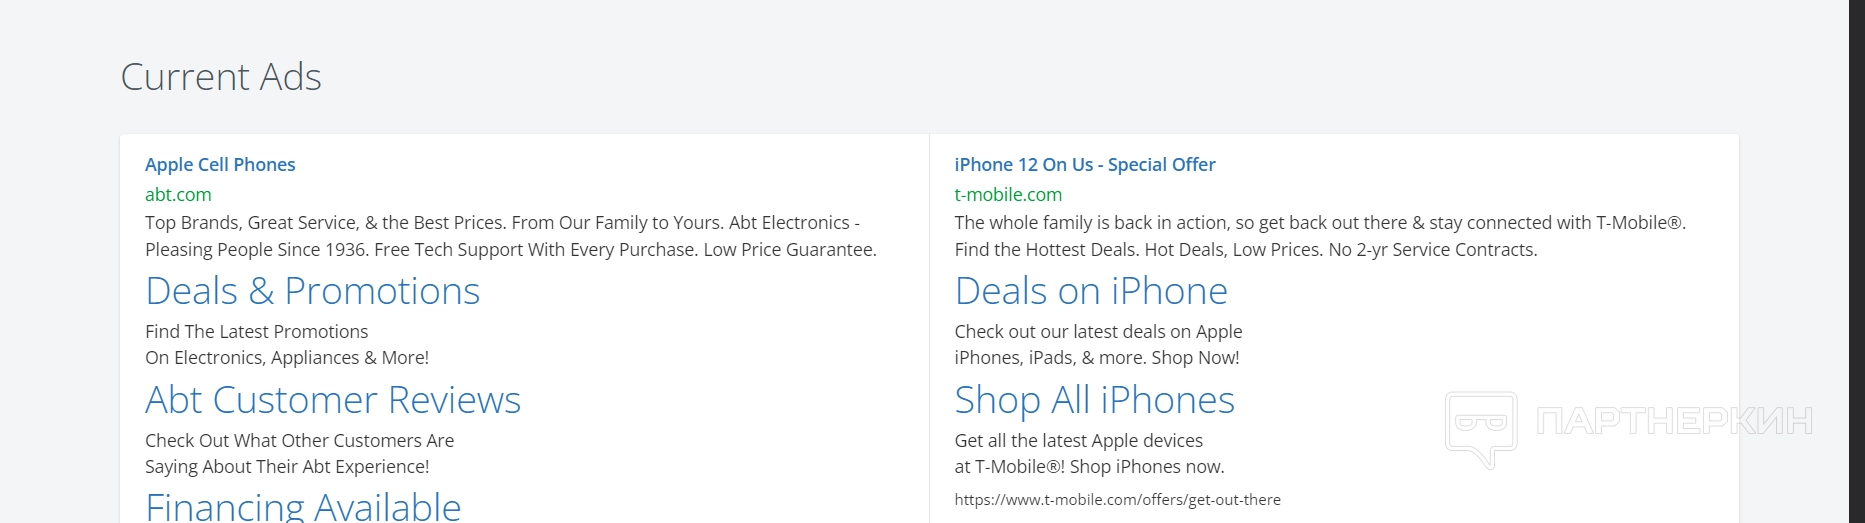The height and width of the screenshot is (523, 1865).
Task: Click the "Shop All iPhones" sitelink
Action: click(1094, 400)
